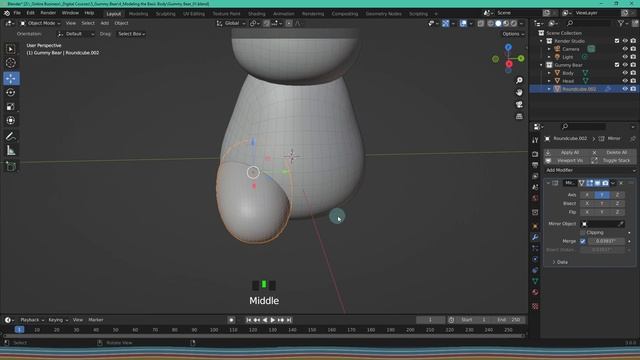Select the Measure tool
640x360 pixels.
[x=11, y=151]
